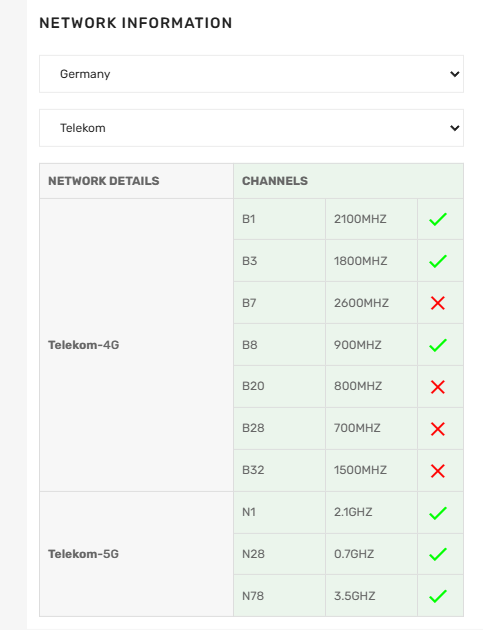Click the 3.5GHZ frequency cell
The height and width of the screenshot is (630, 483).
pyautogui.click(x=371, y=595)
